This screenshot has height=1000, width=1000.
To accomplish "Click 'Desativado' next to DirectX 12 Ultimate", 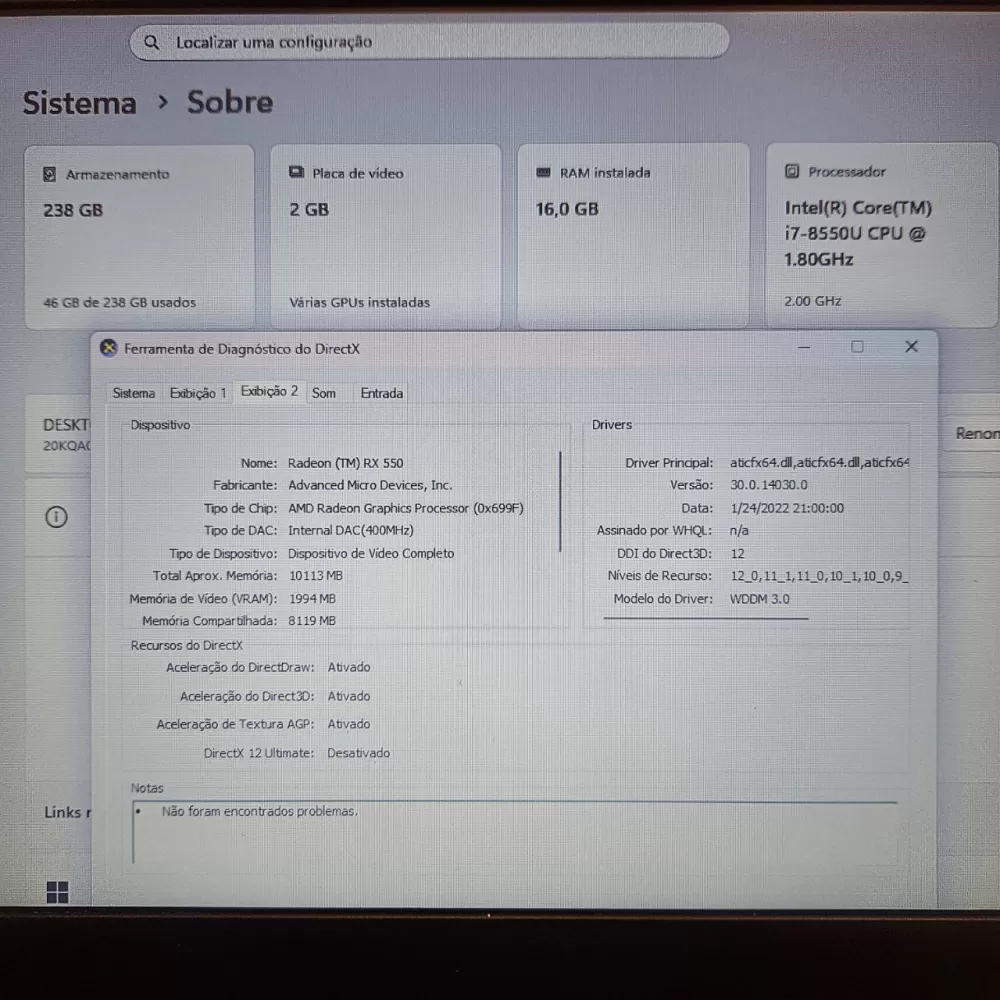I will (358, 753).
